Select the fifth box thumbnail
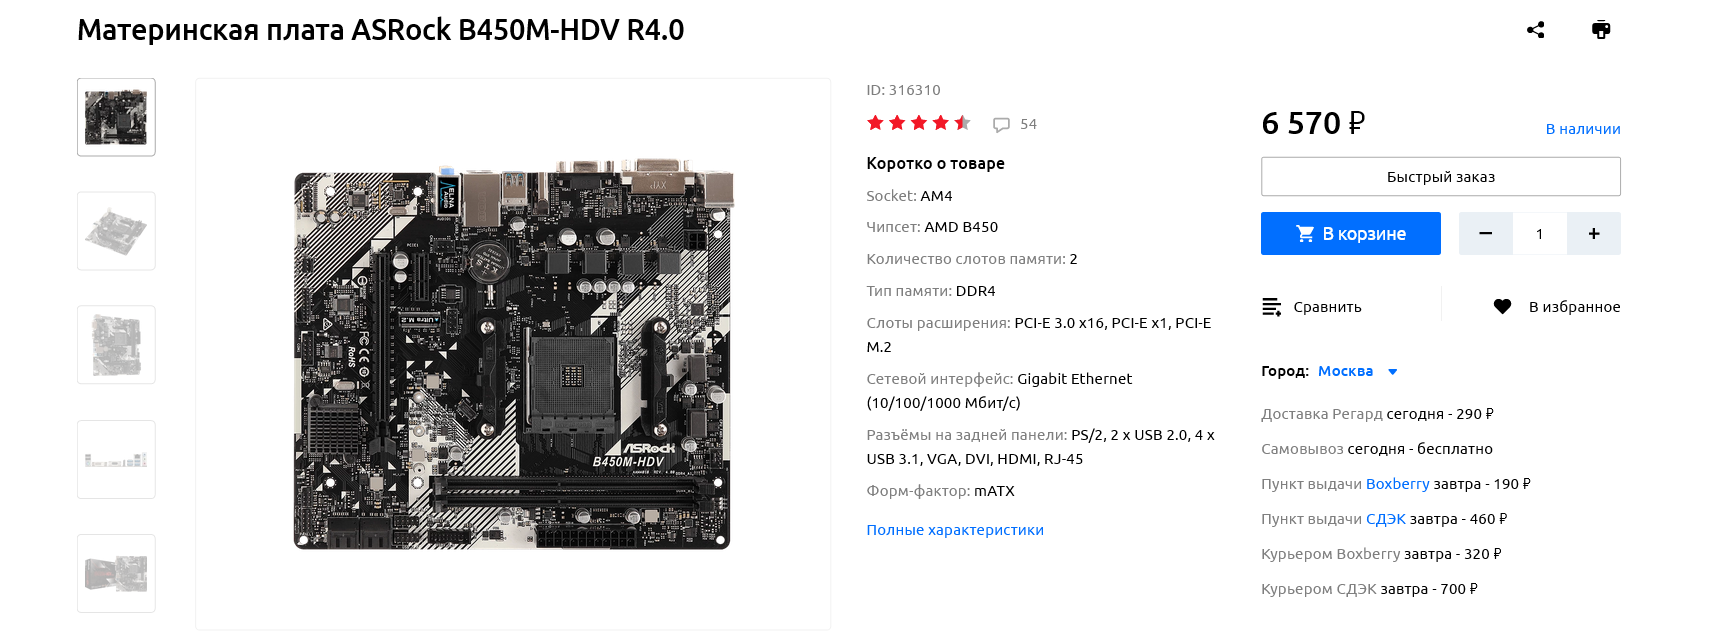1722x640 pixels. 116,574
